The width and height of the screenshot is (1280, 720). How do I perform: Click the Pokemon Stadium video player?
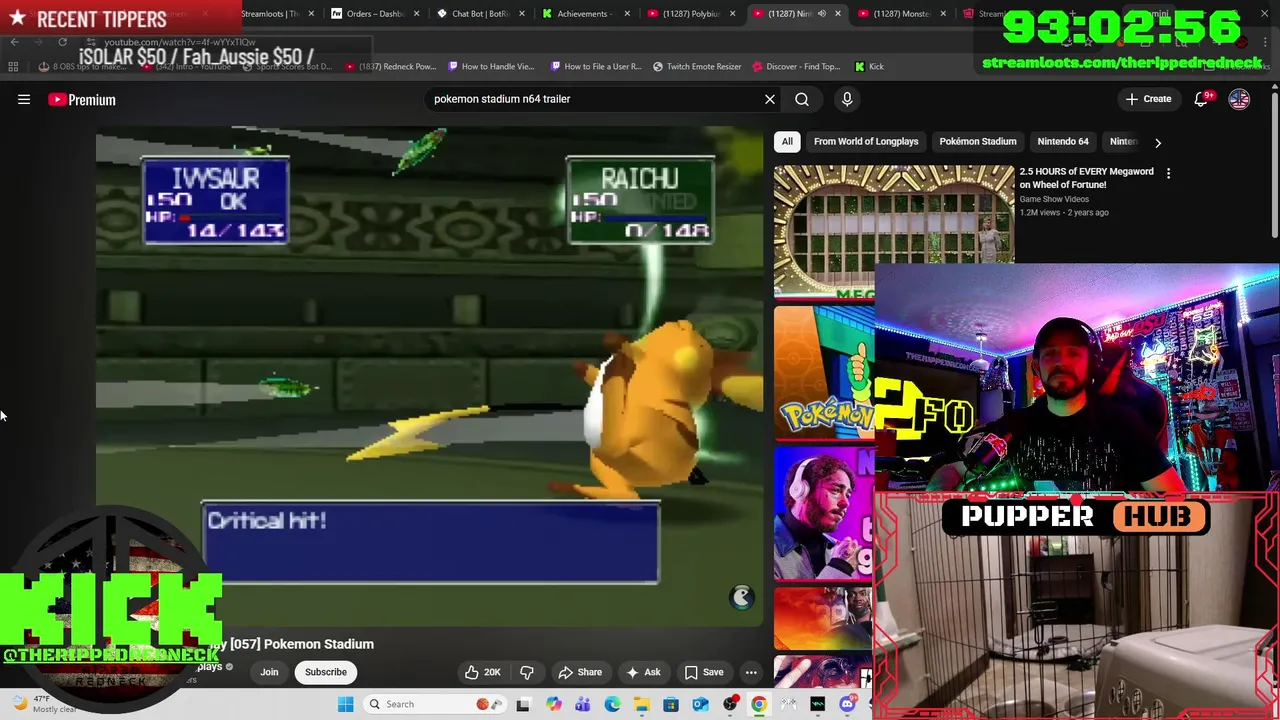point(429,375)
